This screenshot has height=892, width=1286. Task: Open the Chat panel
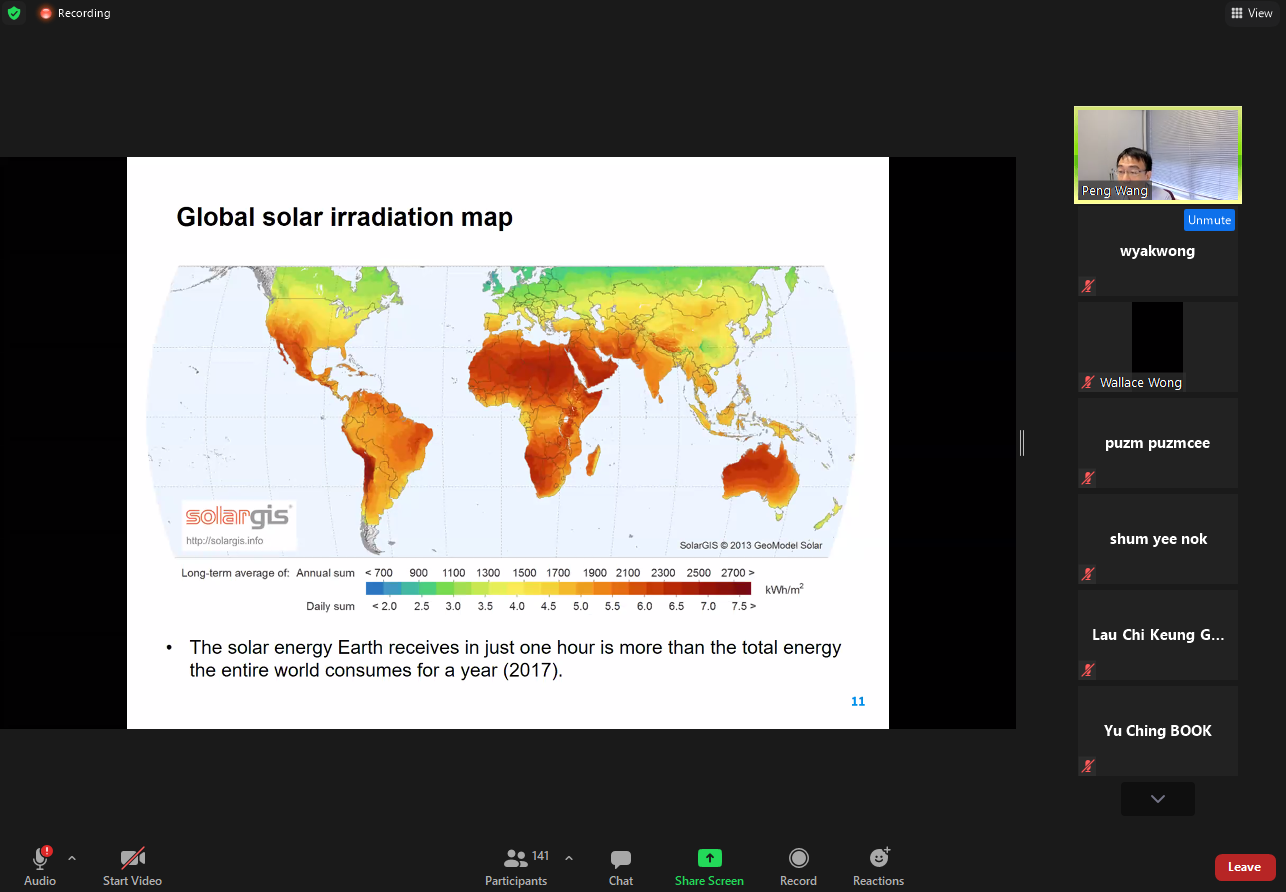[x=620, y=866]
